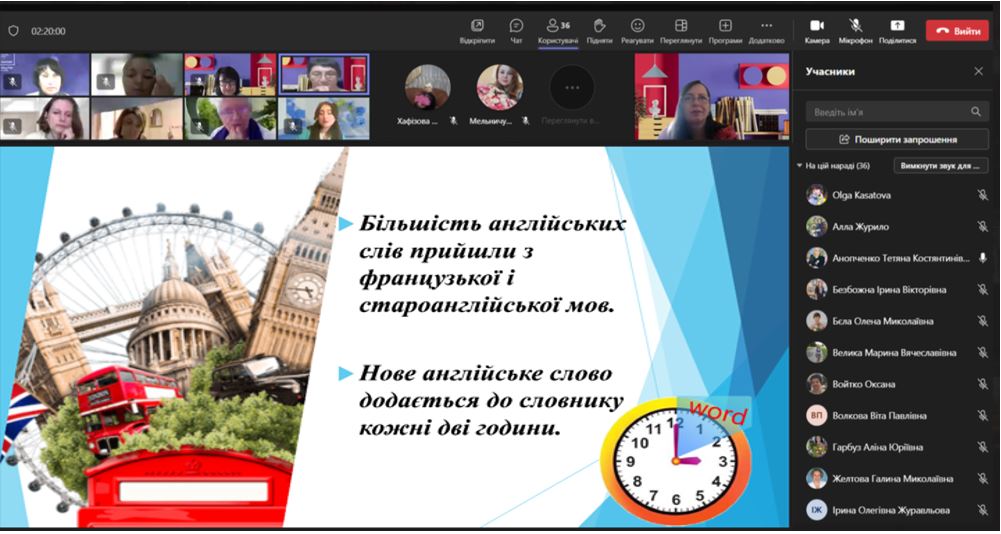Click Безбожна Ірина's muted mic icon
The width and height of the screenshot is (1001, 534).
(x=982, y=289)
